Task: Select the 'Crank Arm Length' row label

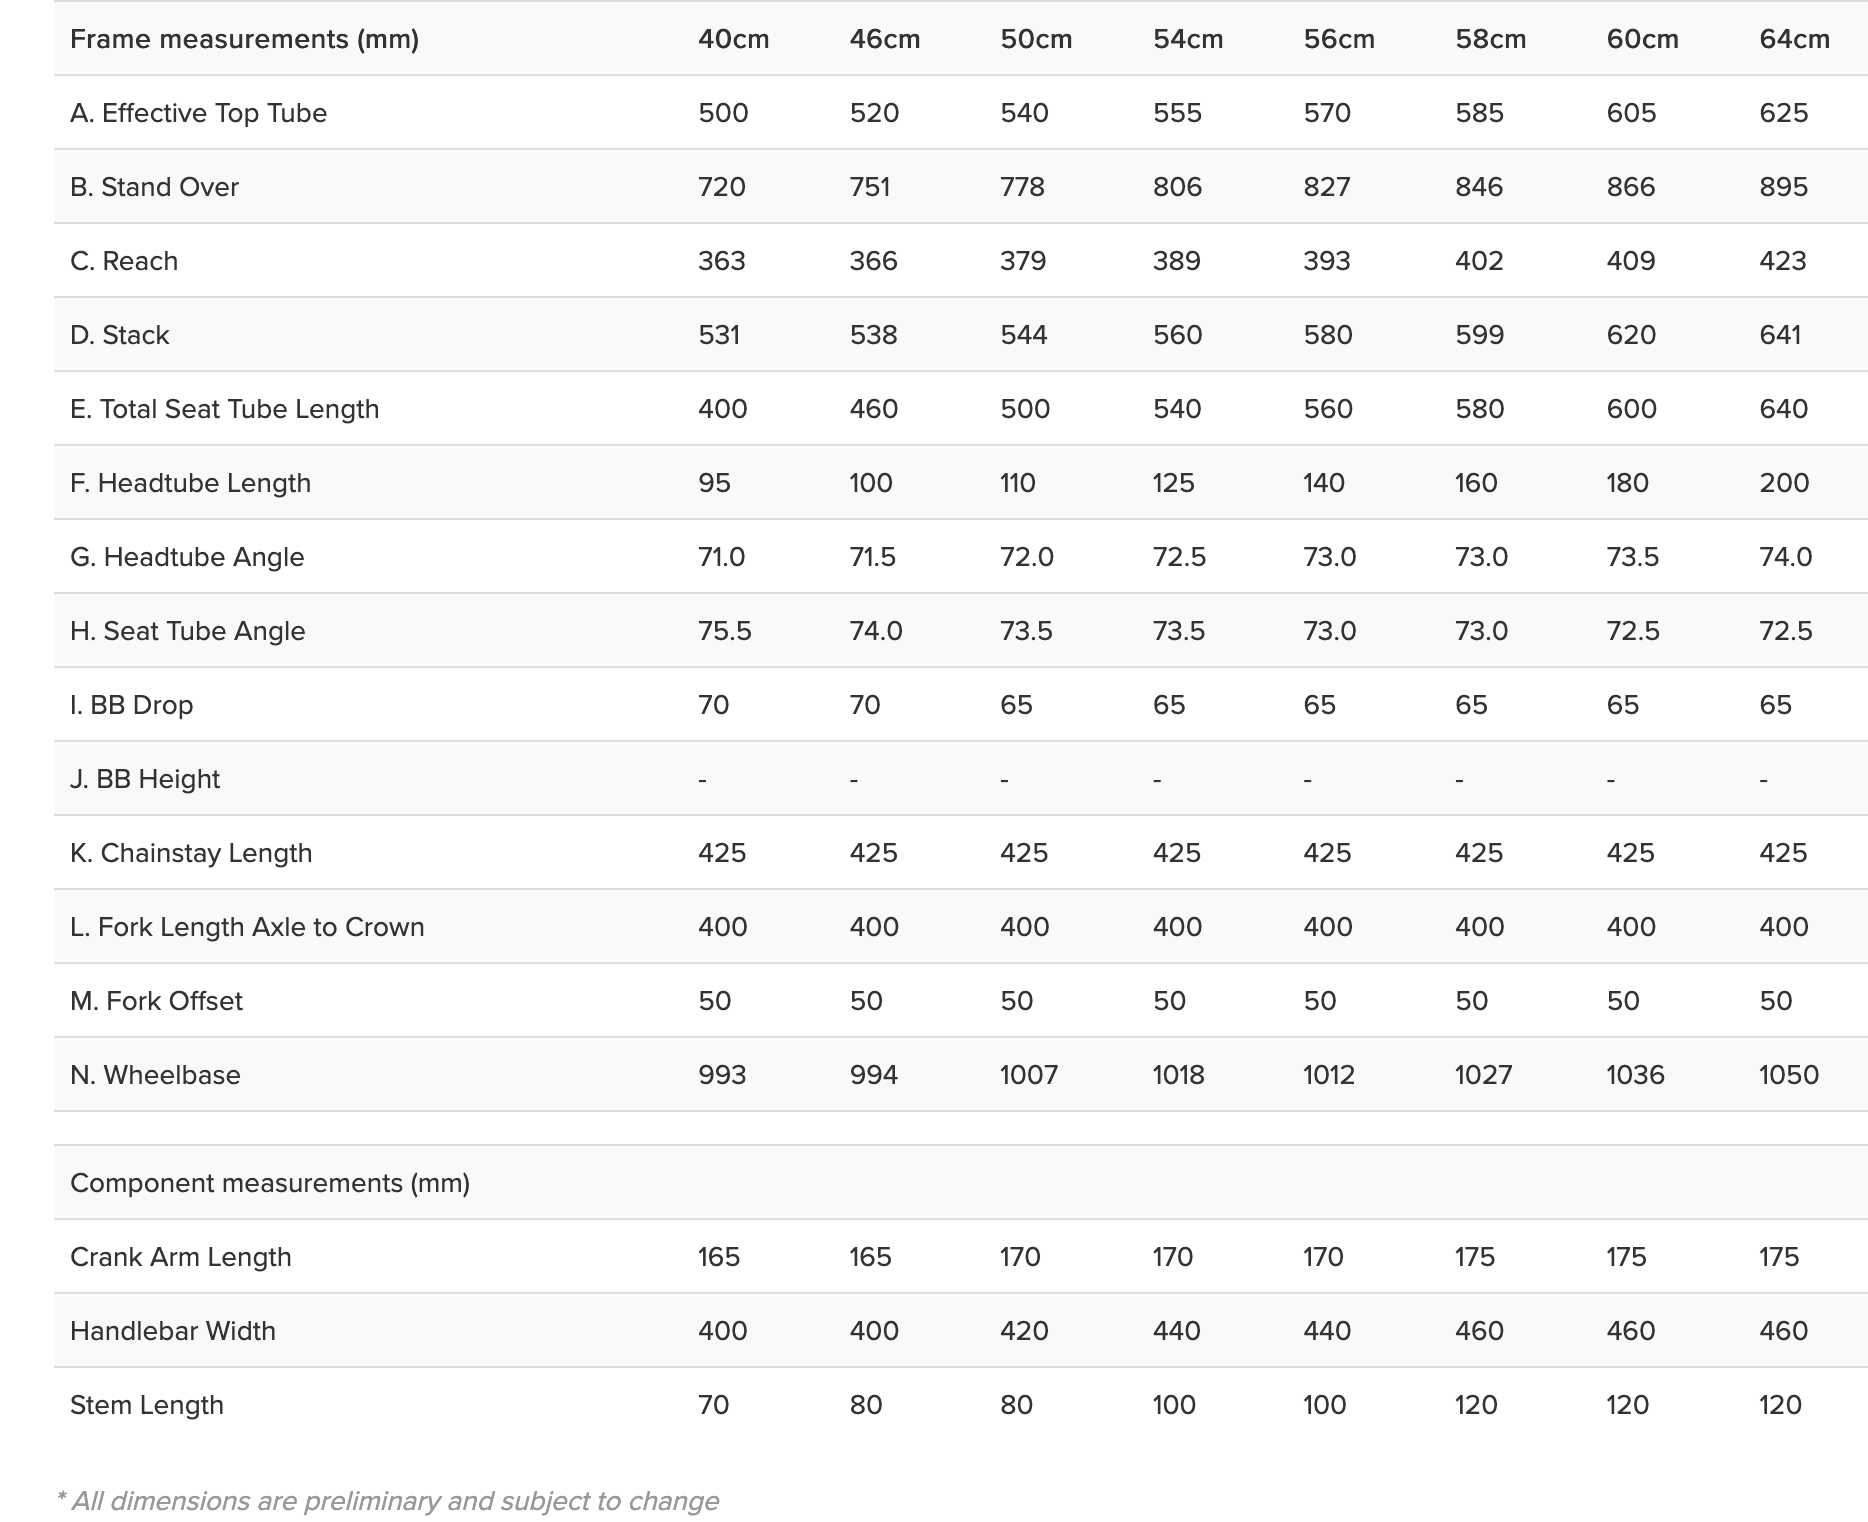Action: tap(181, 1257)
